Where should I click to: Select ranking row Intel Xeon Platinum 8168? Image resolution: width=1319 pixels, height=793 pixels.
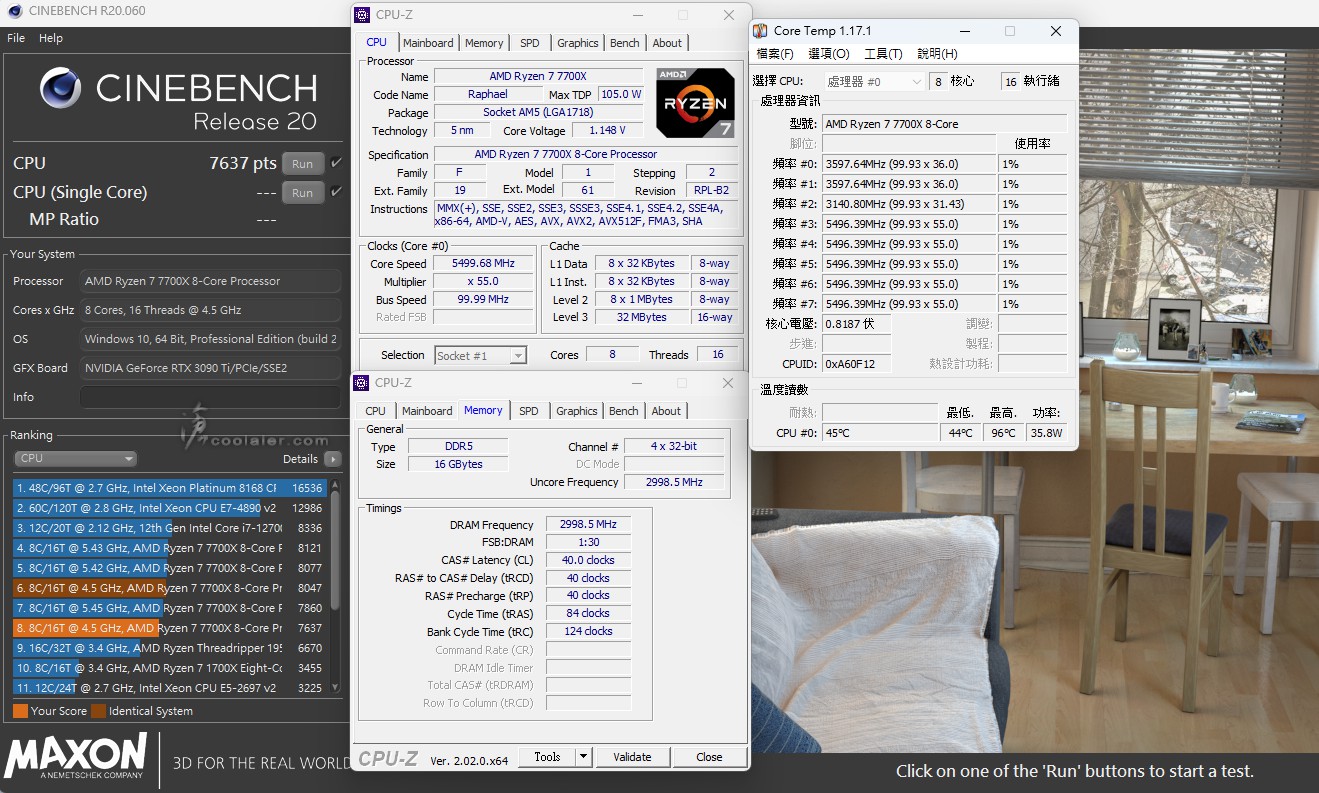170,488
